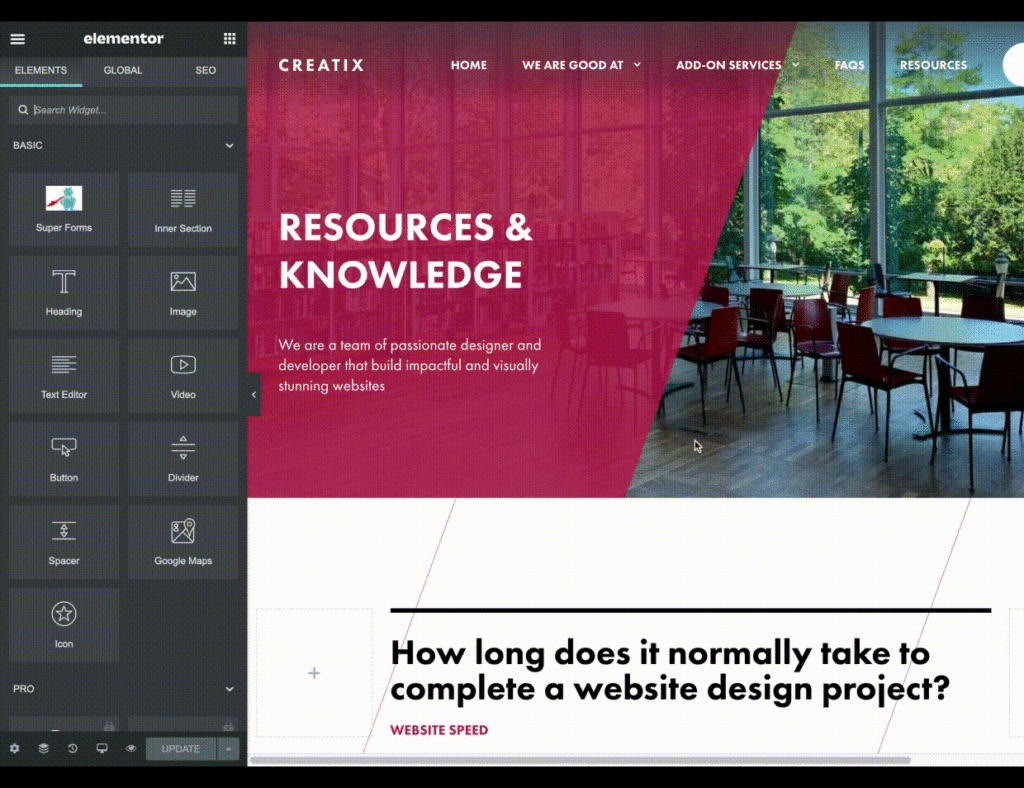The width and height of the screenshot is (1024, 788).
Task: Open the Navigator layers icon
Action: pyautogui.click(x=44, y=748)
